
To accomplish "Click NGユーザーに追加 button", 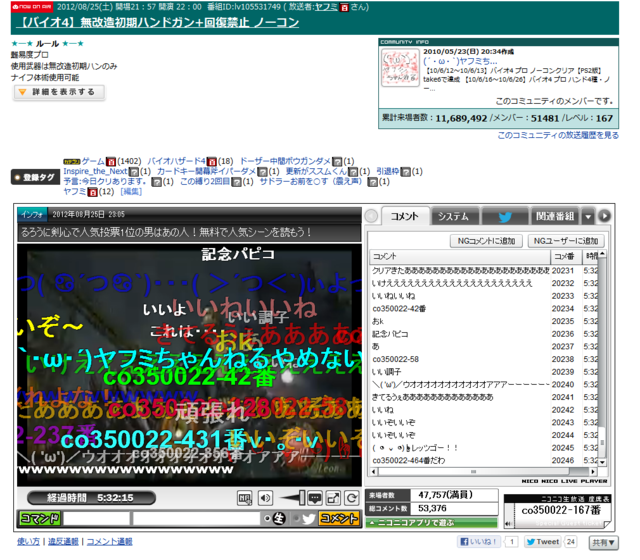I will click(x=566, y=241).
